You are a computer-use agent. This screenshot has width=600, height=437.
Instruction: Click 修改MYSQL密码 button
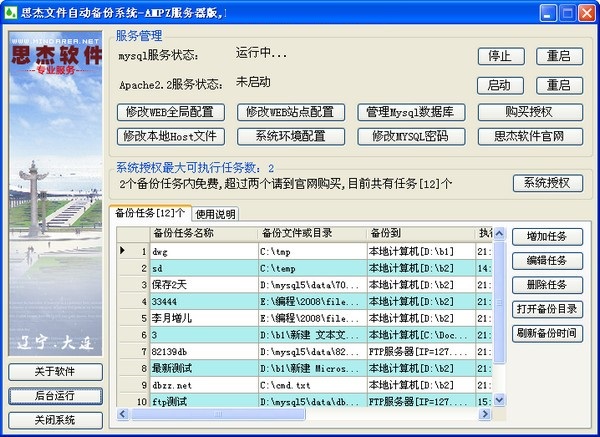[x=411, y=135]
